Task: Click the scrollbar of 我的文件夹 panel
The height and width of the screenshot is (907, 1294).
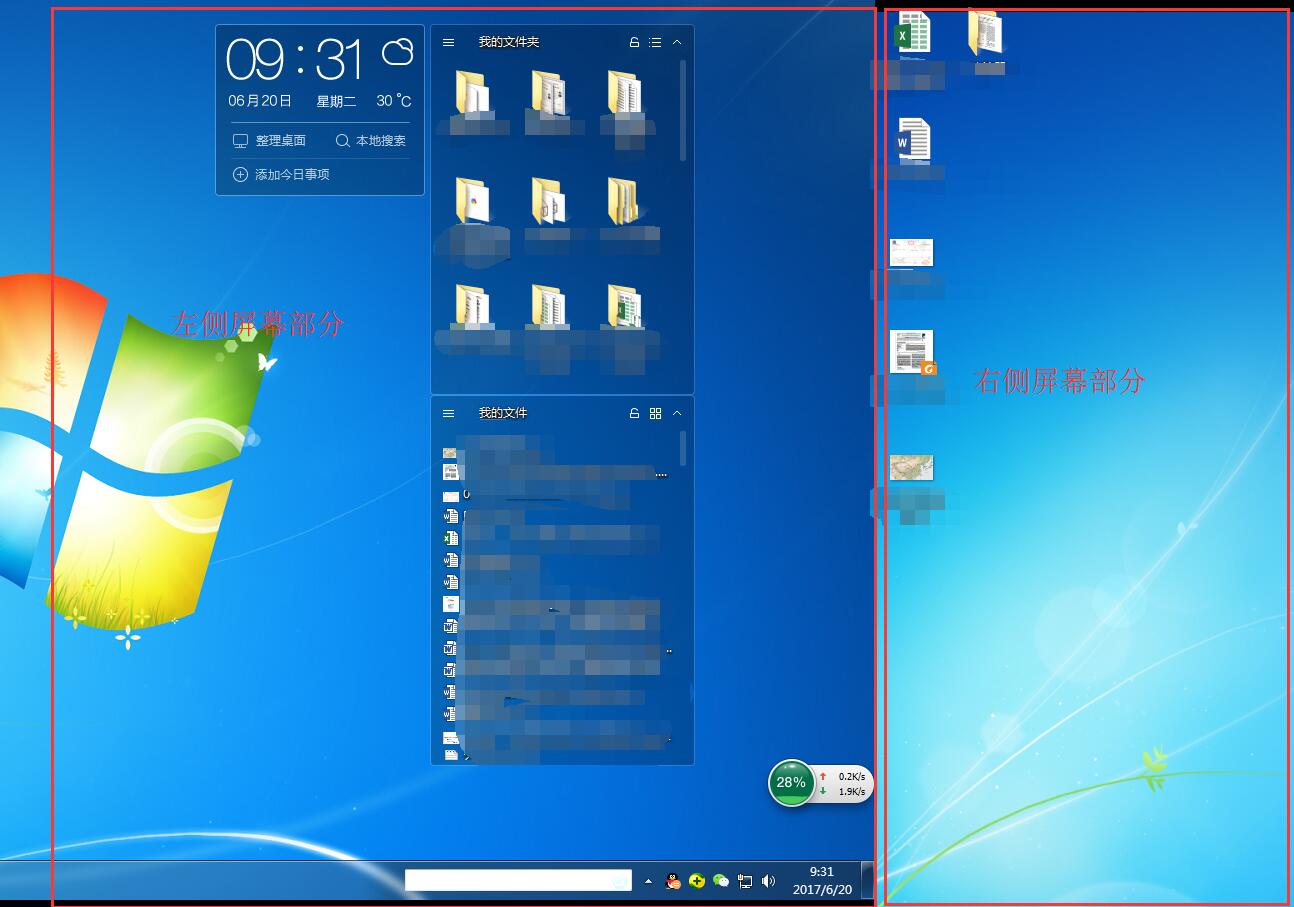Action: pyautogui.click(x=683, y=110)
